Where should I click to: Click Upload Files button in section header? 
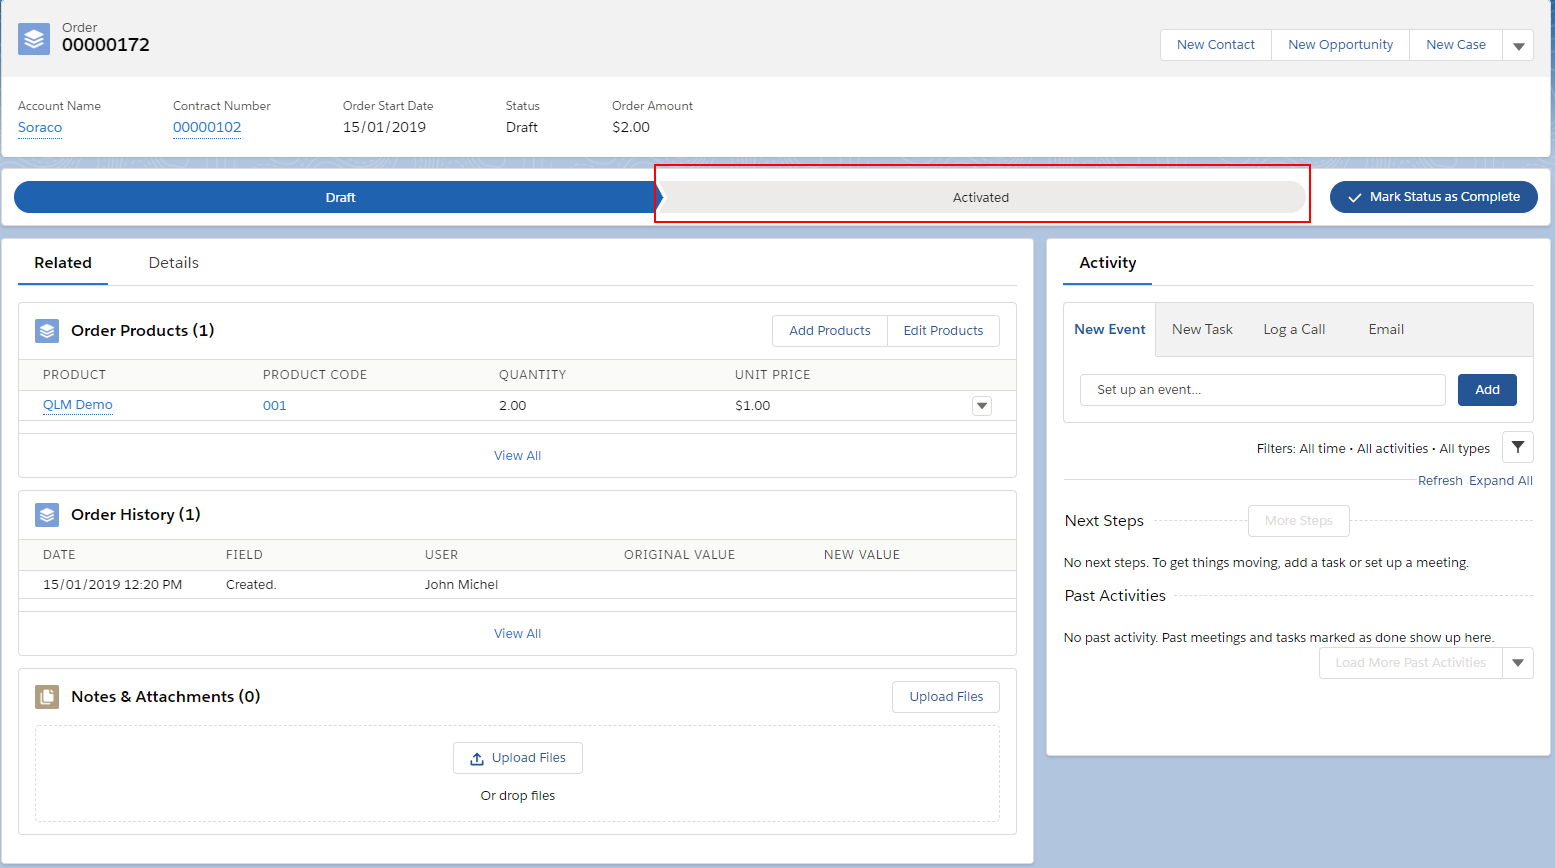point(946,697)
